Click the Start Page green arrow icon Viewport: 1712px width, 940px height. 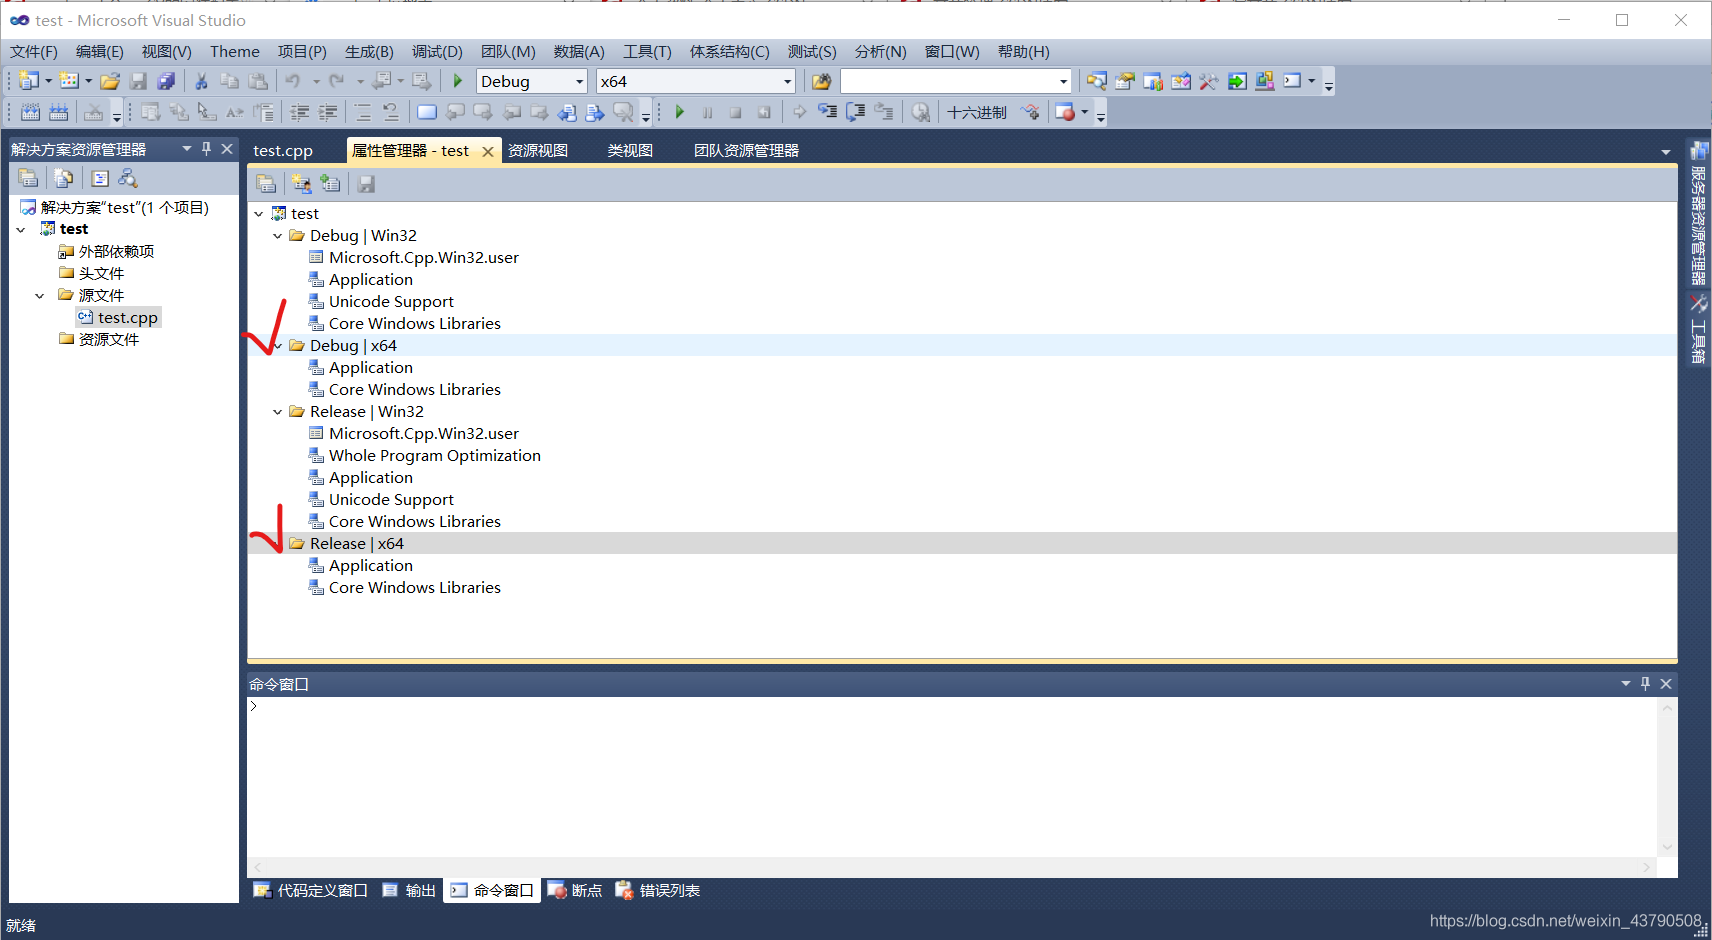[1237, 81]
